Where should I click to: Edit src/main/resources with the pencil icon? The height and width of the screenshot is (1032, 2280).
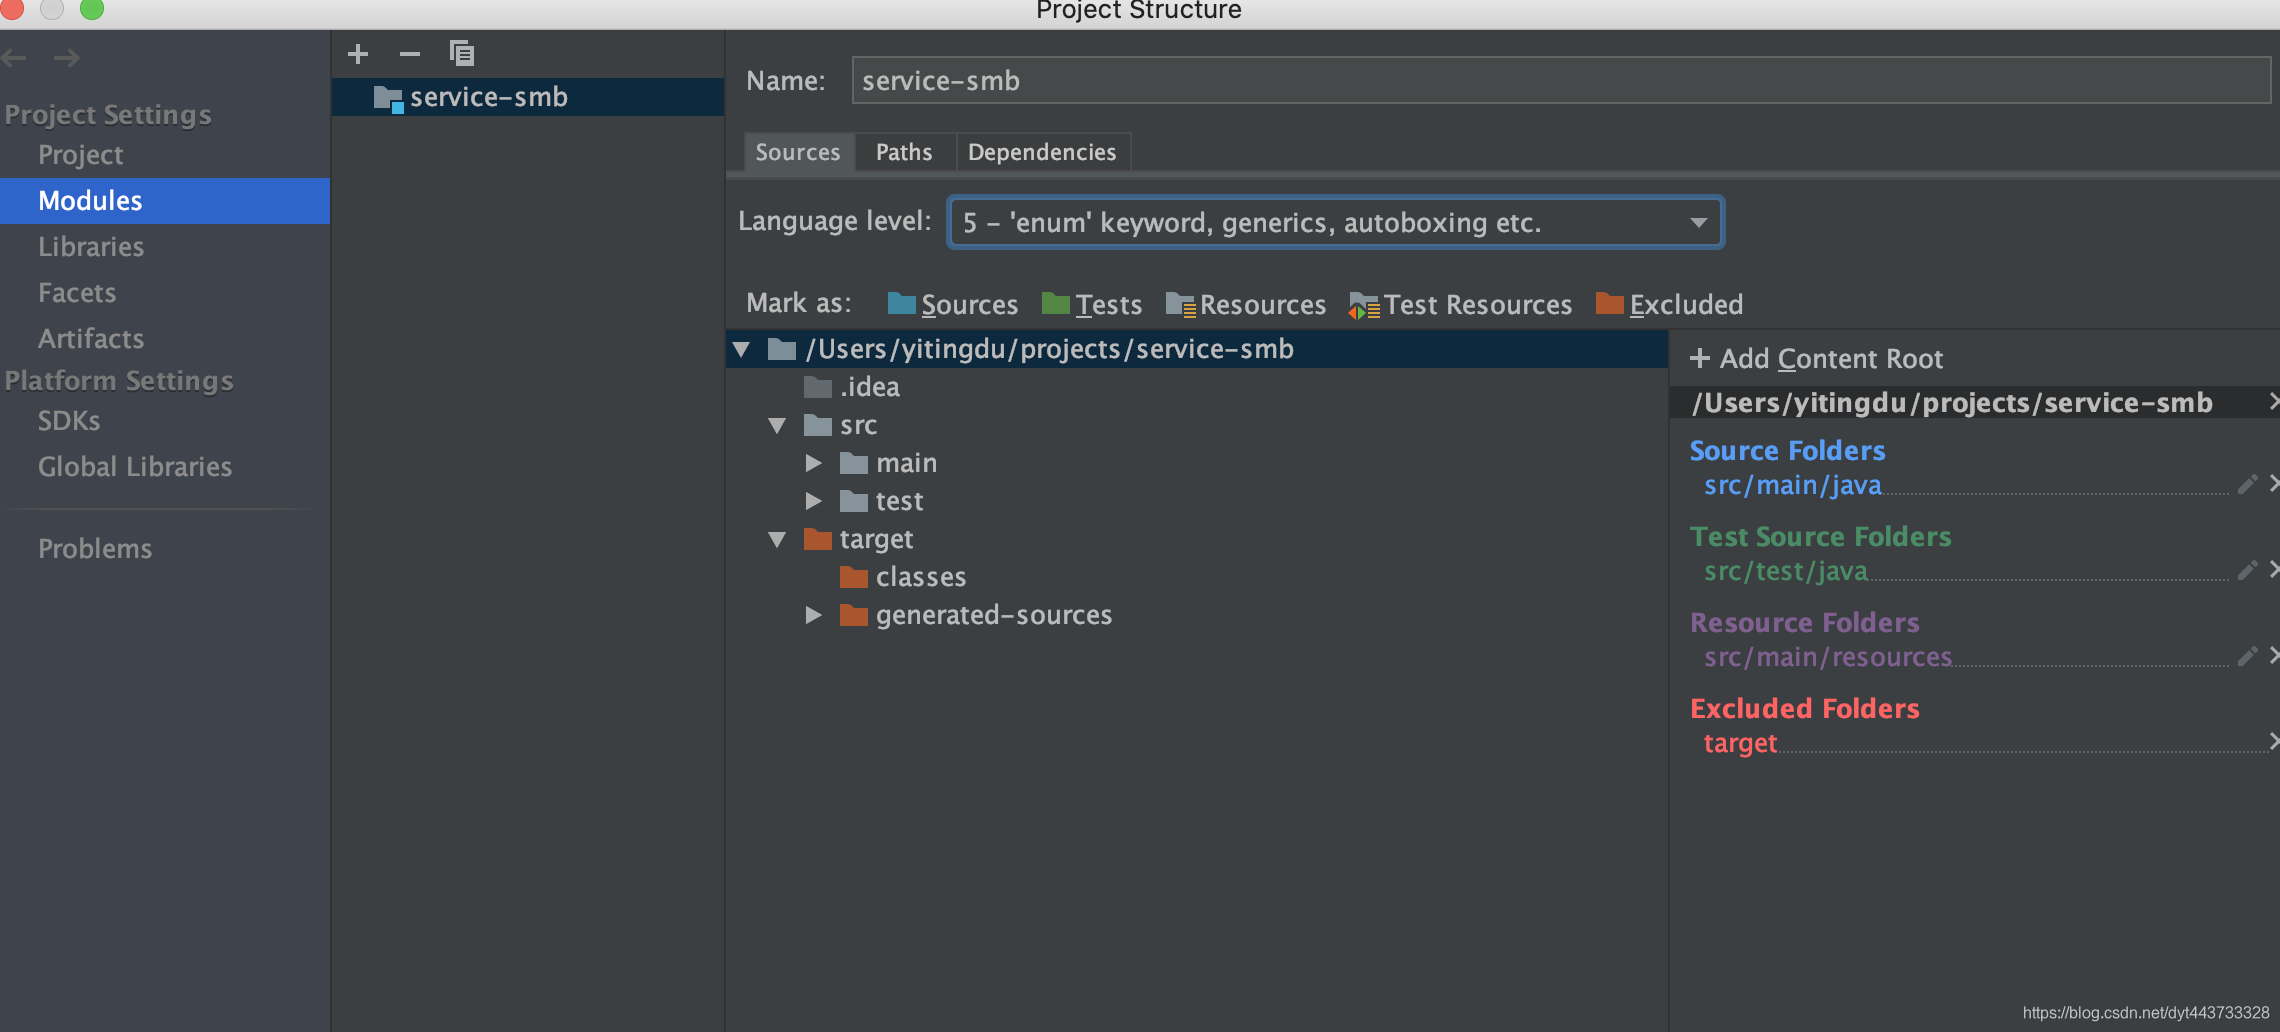pyautogui.click(x=2247, y=655)
